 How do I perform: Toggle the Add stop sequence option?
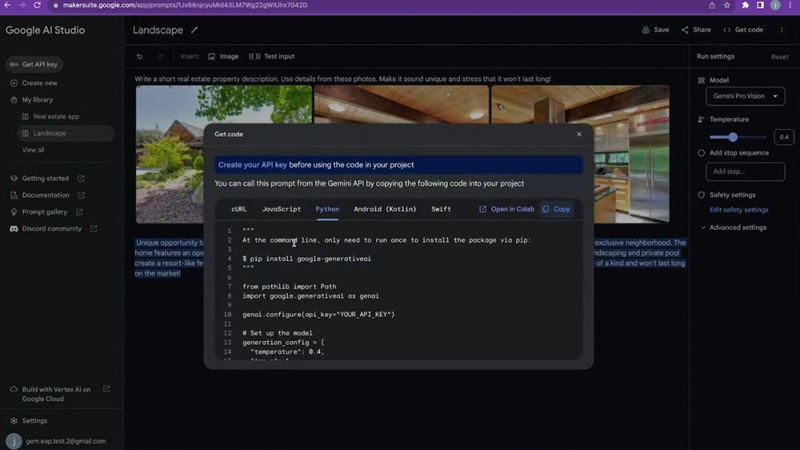[x=701, y=153]
